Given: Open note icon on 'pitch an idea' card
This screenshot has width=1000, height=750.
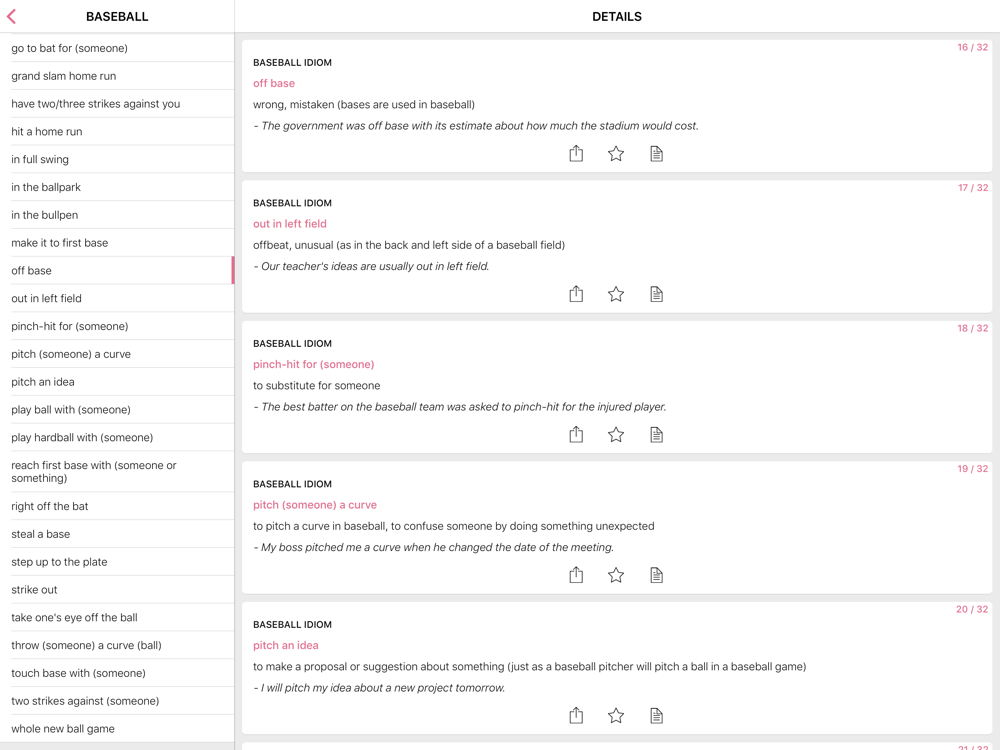Looking at the screenshot, I should [x=656, y=716].
